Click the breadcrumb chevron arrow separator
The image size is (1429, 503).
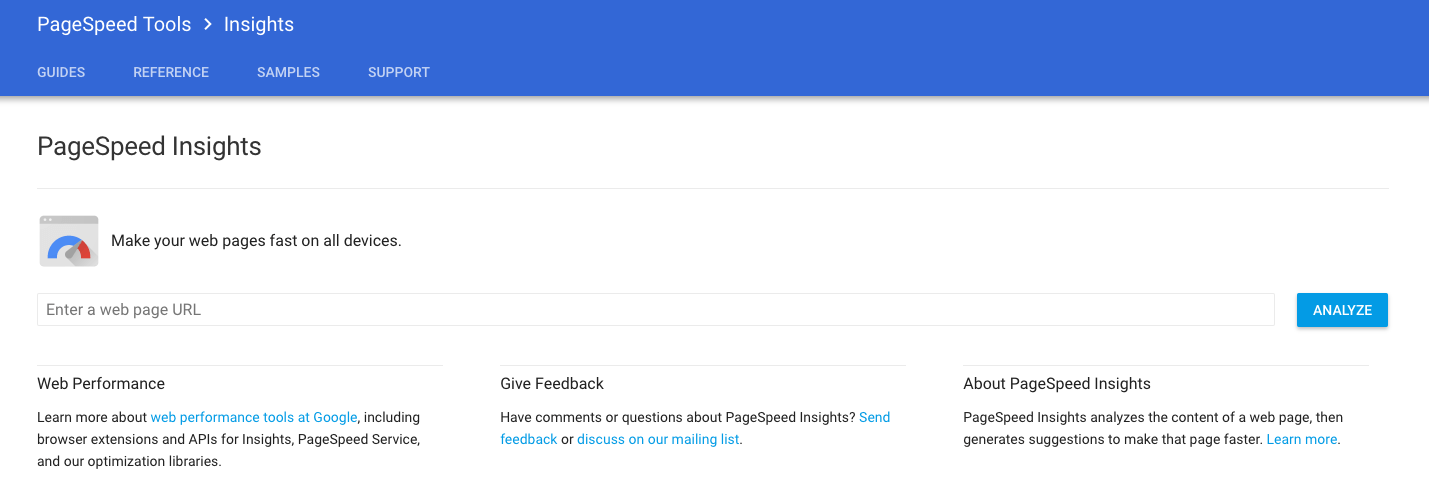tap(208, 24)
